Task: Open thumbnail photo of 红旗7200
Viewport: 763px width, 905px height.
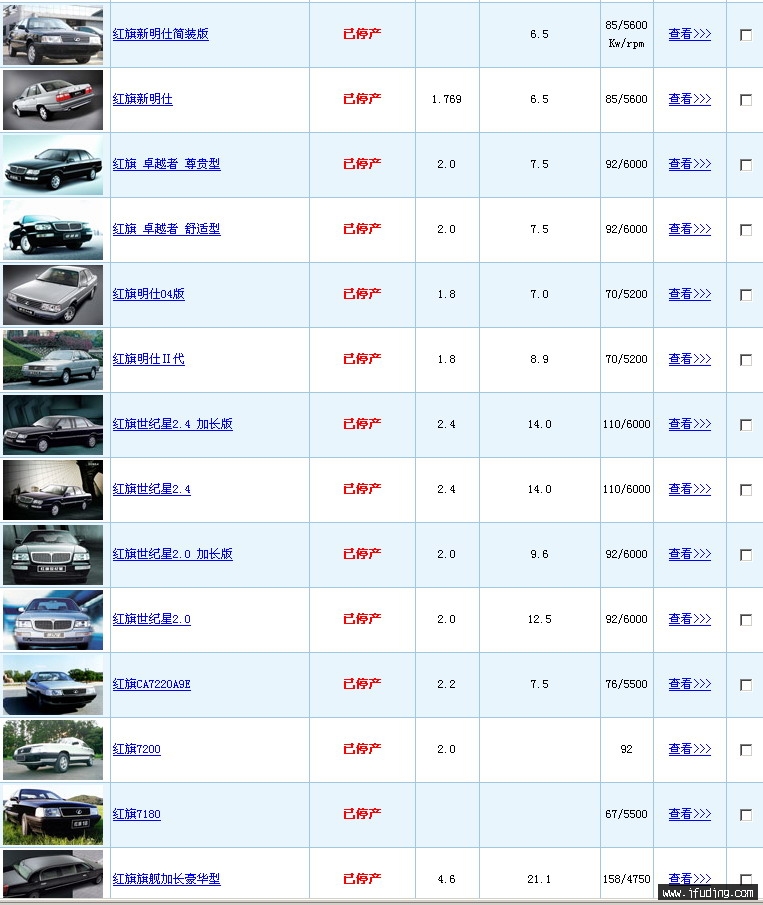Action: 53,750
